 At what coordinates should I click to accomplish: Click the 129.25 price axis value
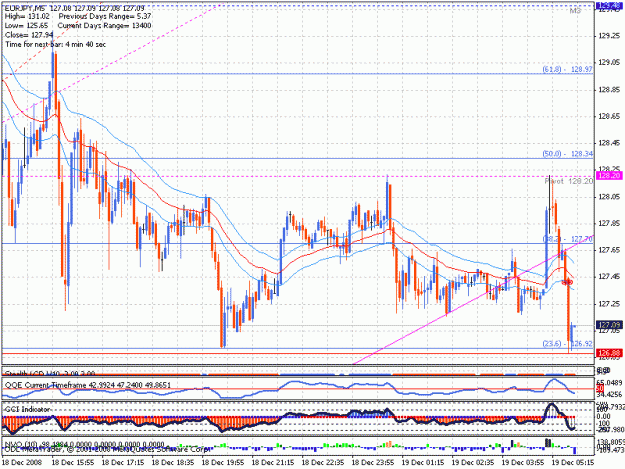(x=609, y=36)
